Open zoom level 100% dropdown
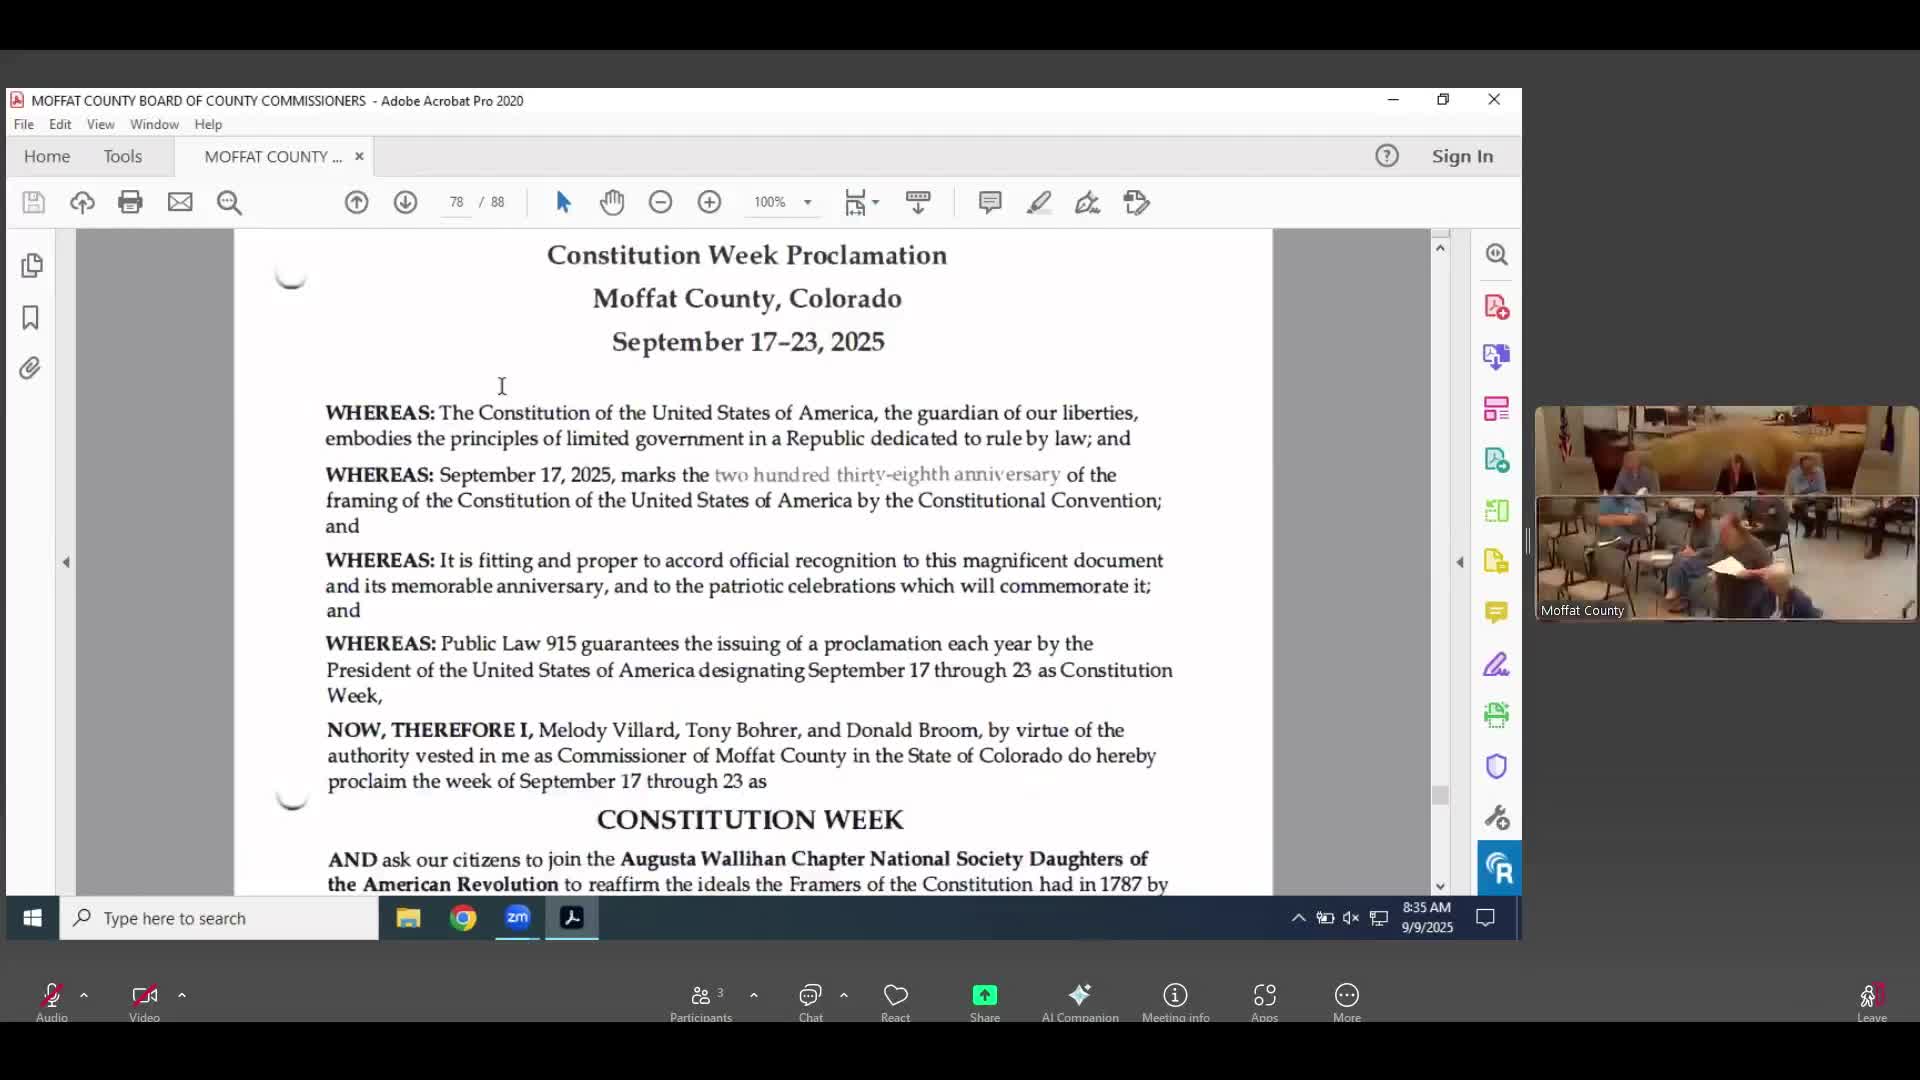The height and width of the screenshot is (1080, 1920). [x=807, y=202]
